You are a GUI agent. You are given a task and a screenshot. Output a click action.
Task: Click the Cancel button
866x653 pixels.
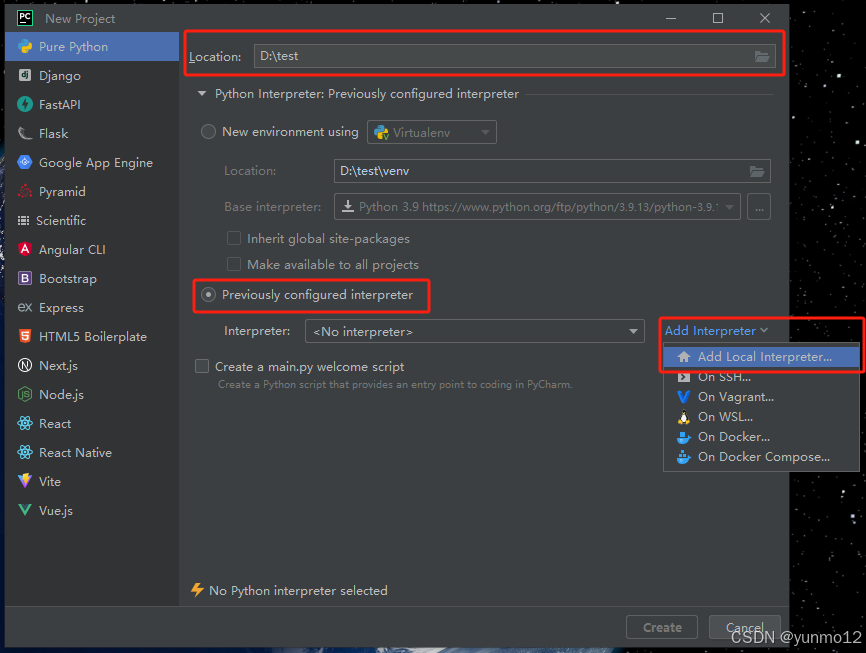(x=744, y=627)
